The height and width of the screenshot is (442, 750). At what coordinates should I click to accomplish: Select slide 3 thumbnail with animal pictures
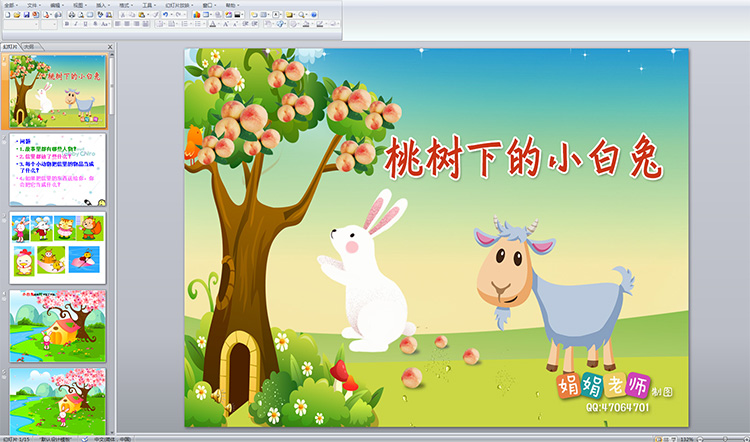tap(57, 248)
